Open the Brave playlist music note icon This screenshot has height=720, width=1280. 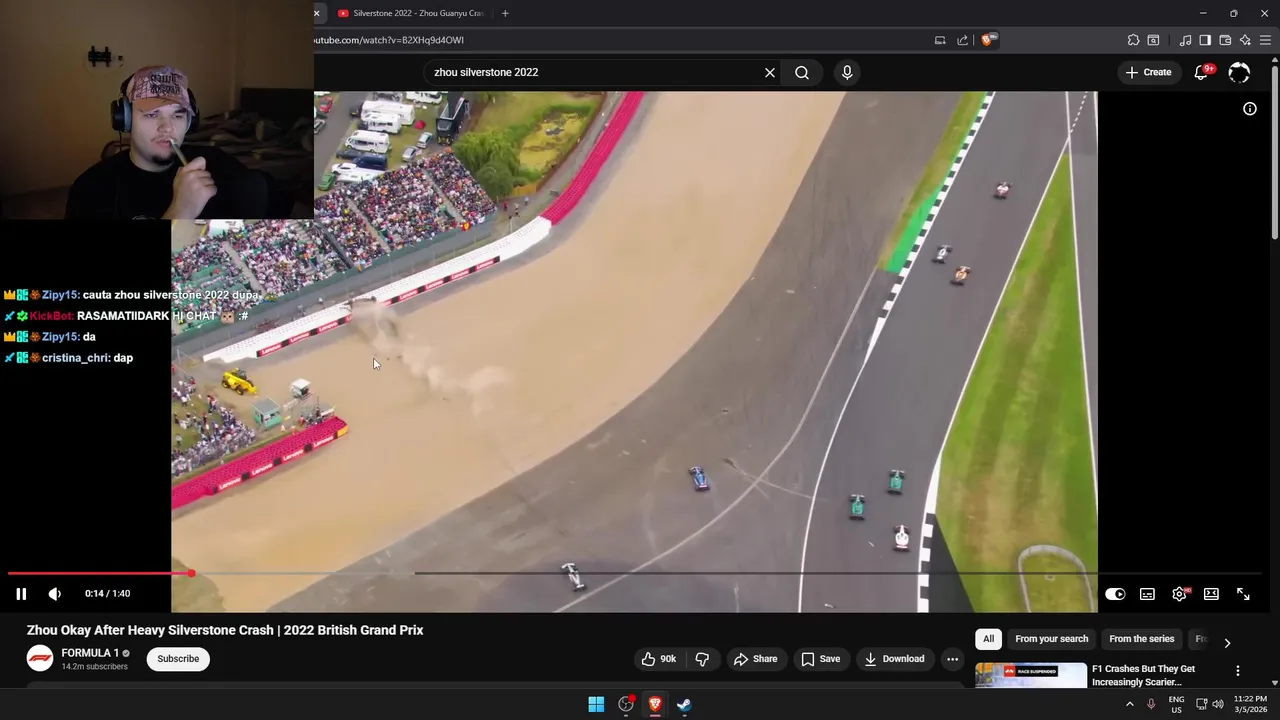point(1185,40)
